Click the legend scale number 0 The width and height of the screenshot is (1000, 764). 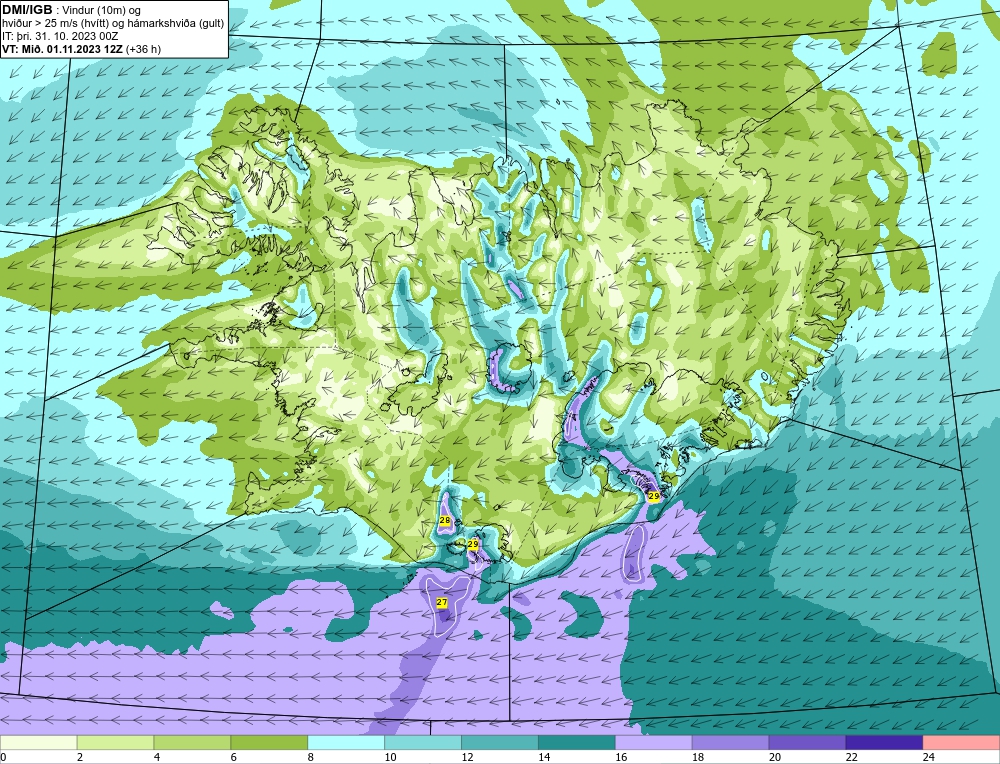(4, 757)
